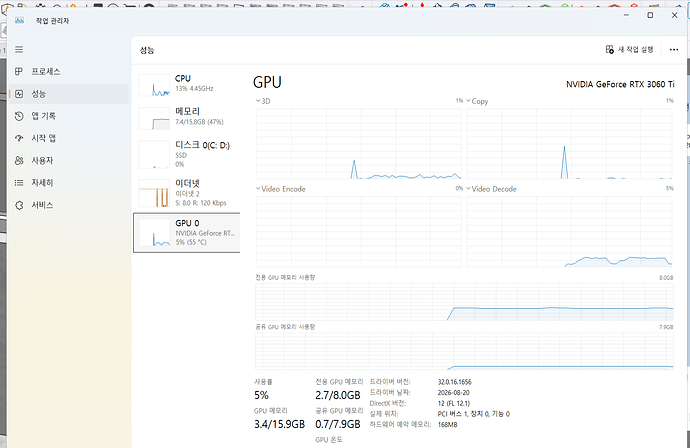The image size is (690, 448).
Task: Open 시작 앱 page
Action: pos(44,138)
